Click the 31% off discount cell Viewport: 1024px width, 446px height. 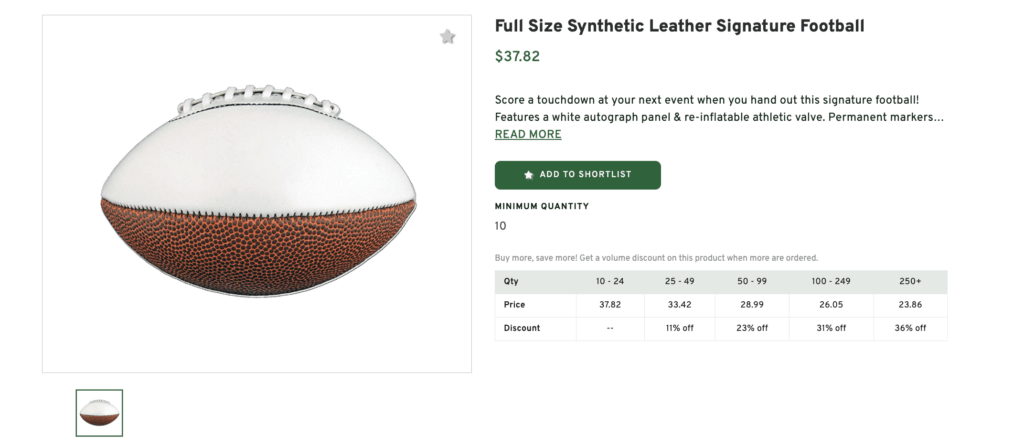pos(829,328)
